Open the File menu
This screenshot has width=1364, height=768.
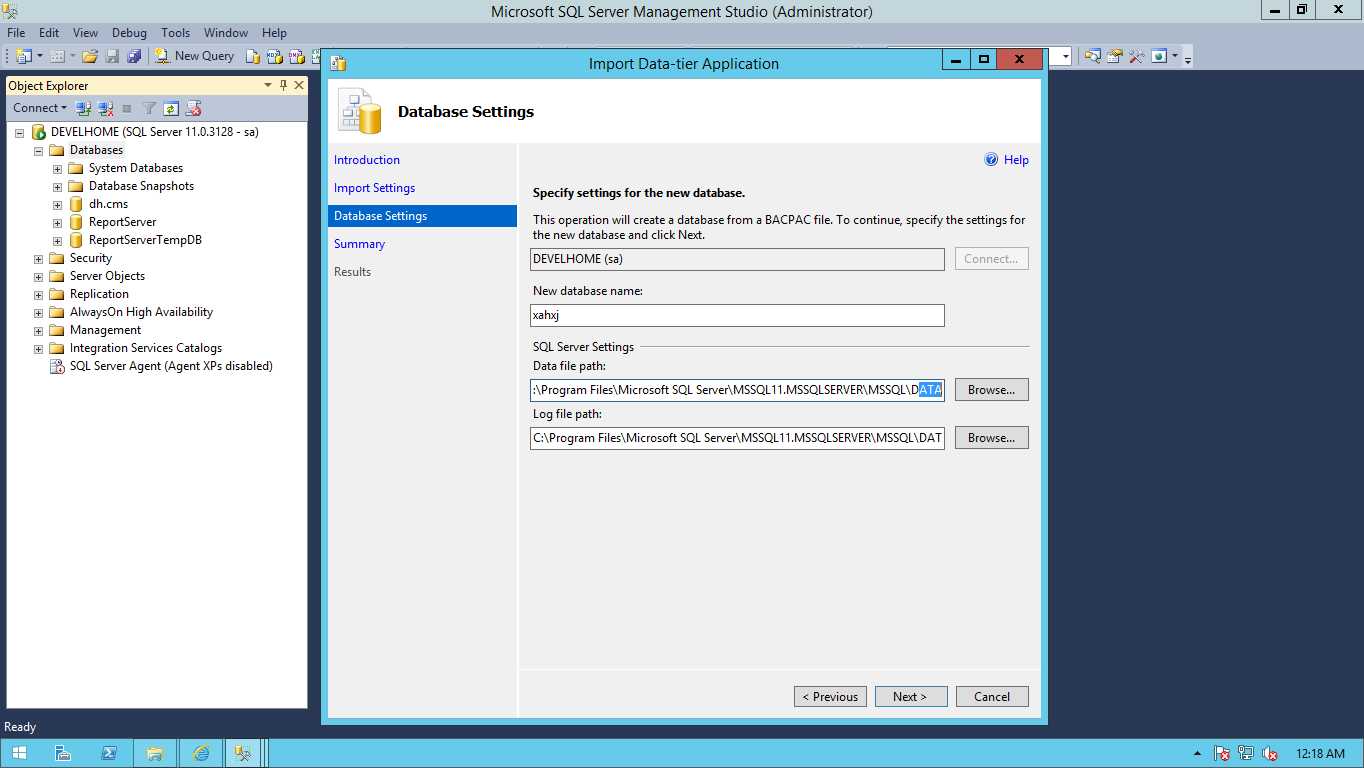16,33
